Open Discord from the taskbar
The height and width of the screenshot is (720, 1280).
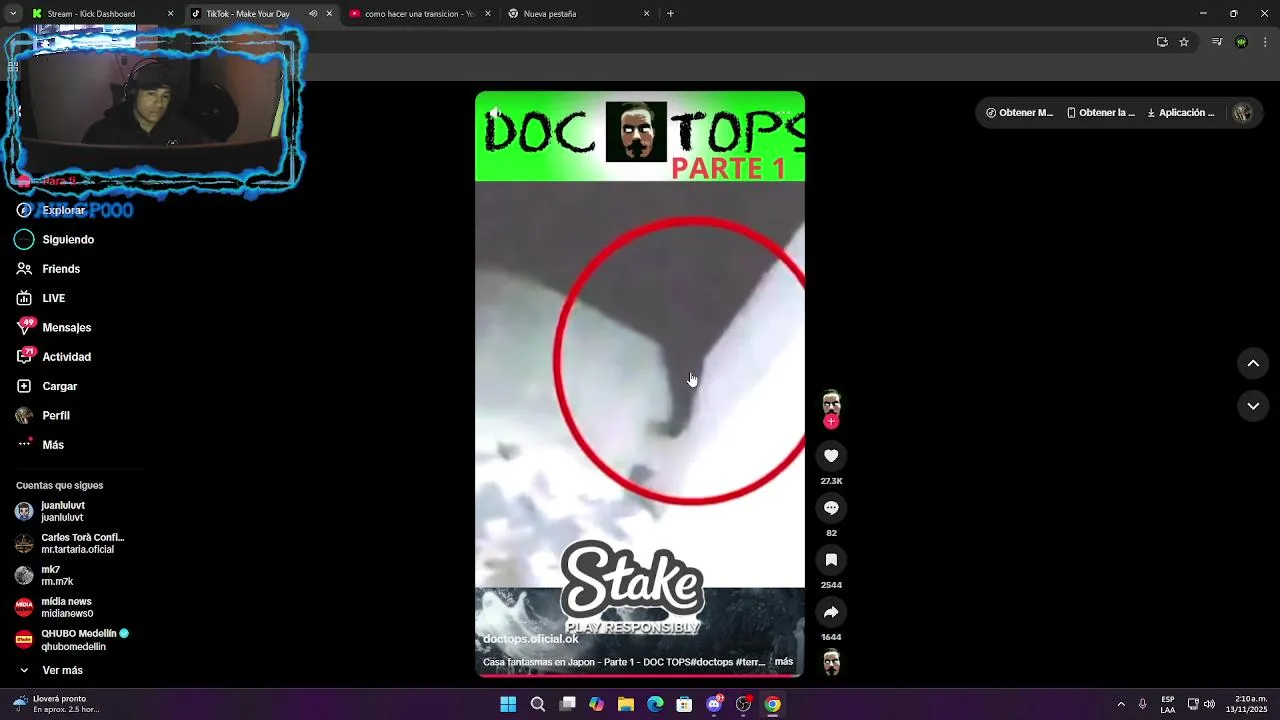714,704
